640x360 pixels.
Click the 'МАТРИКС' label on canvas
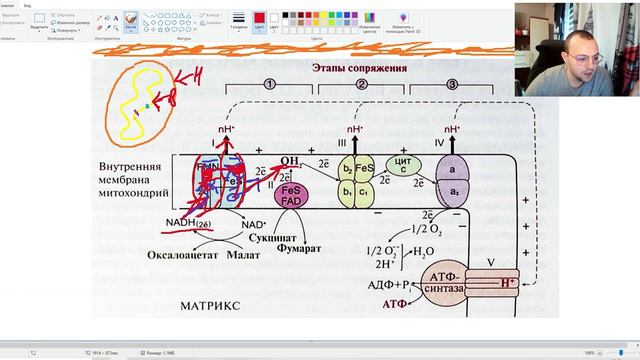pos(210,306)
